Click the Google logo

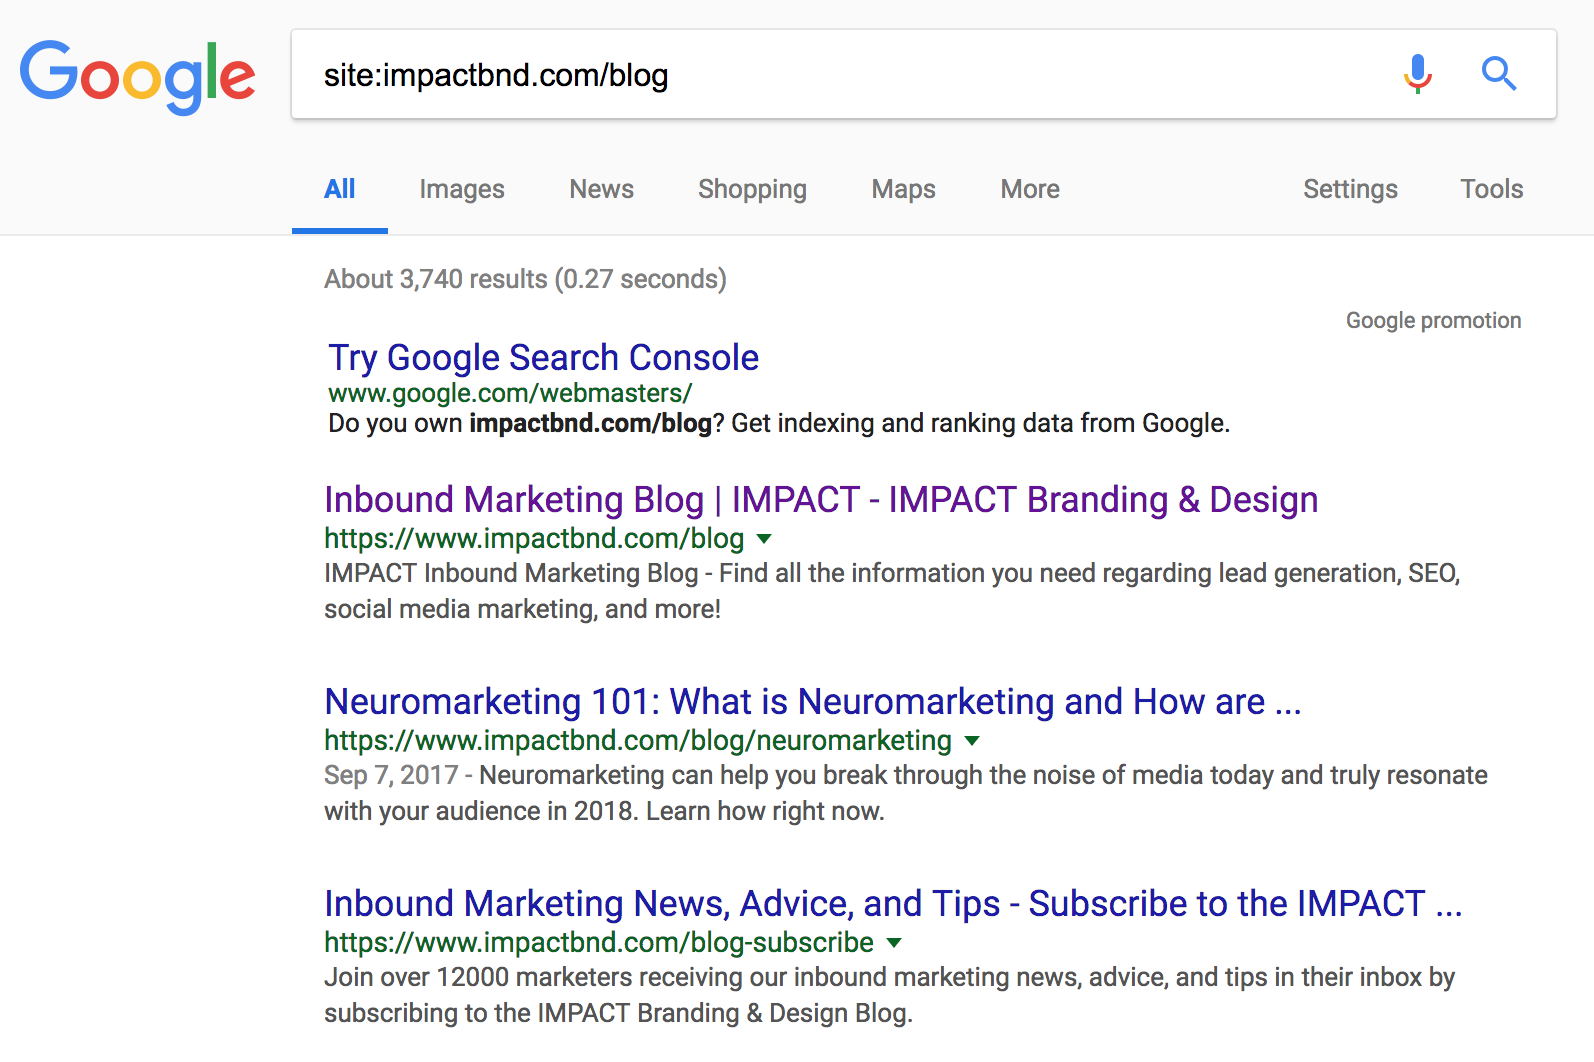pos(138,76)
